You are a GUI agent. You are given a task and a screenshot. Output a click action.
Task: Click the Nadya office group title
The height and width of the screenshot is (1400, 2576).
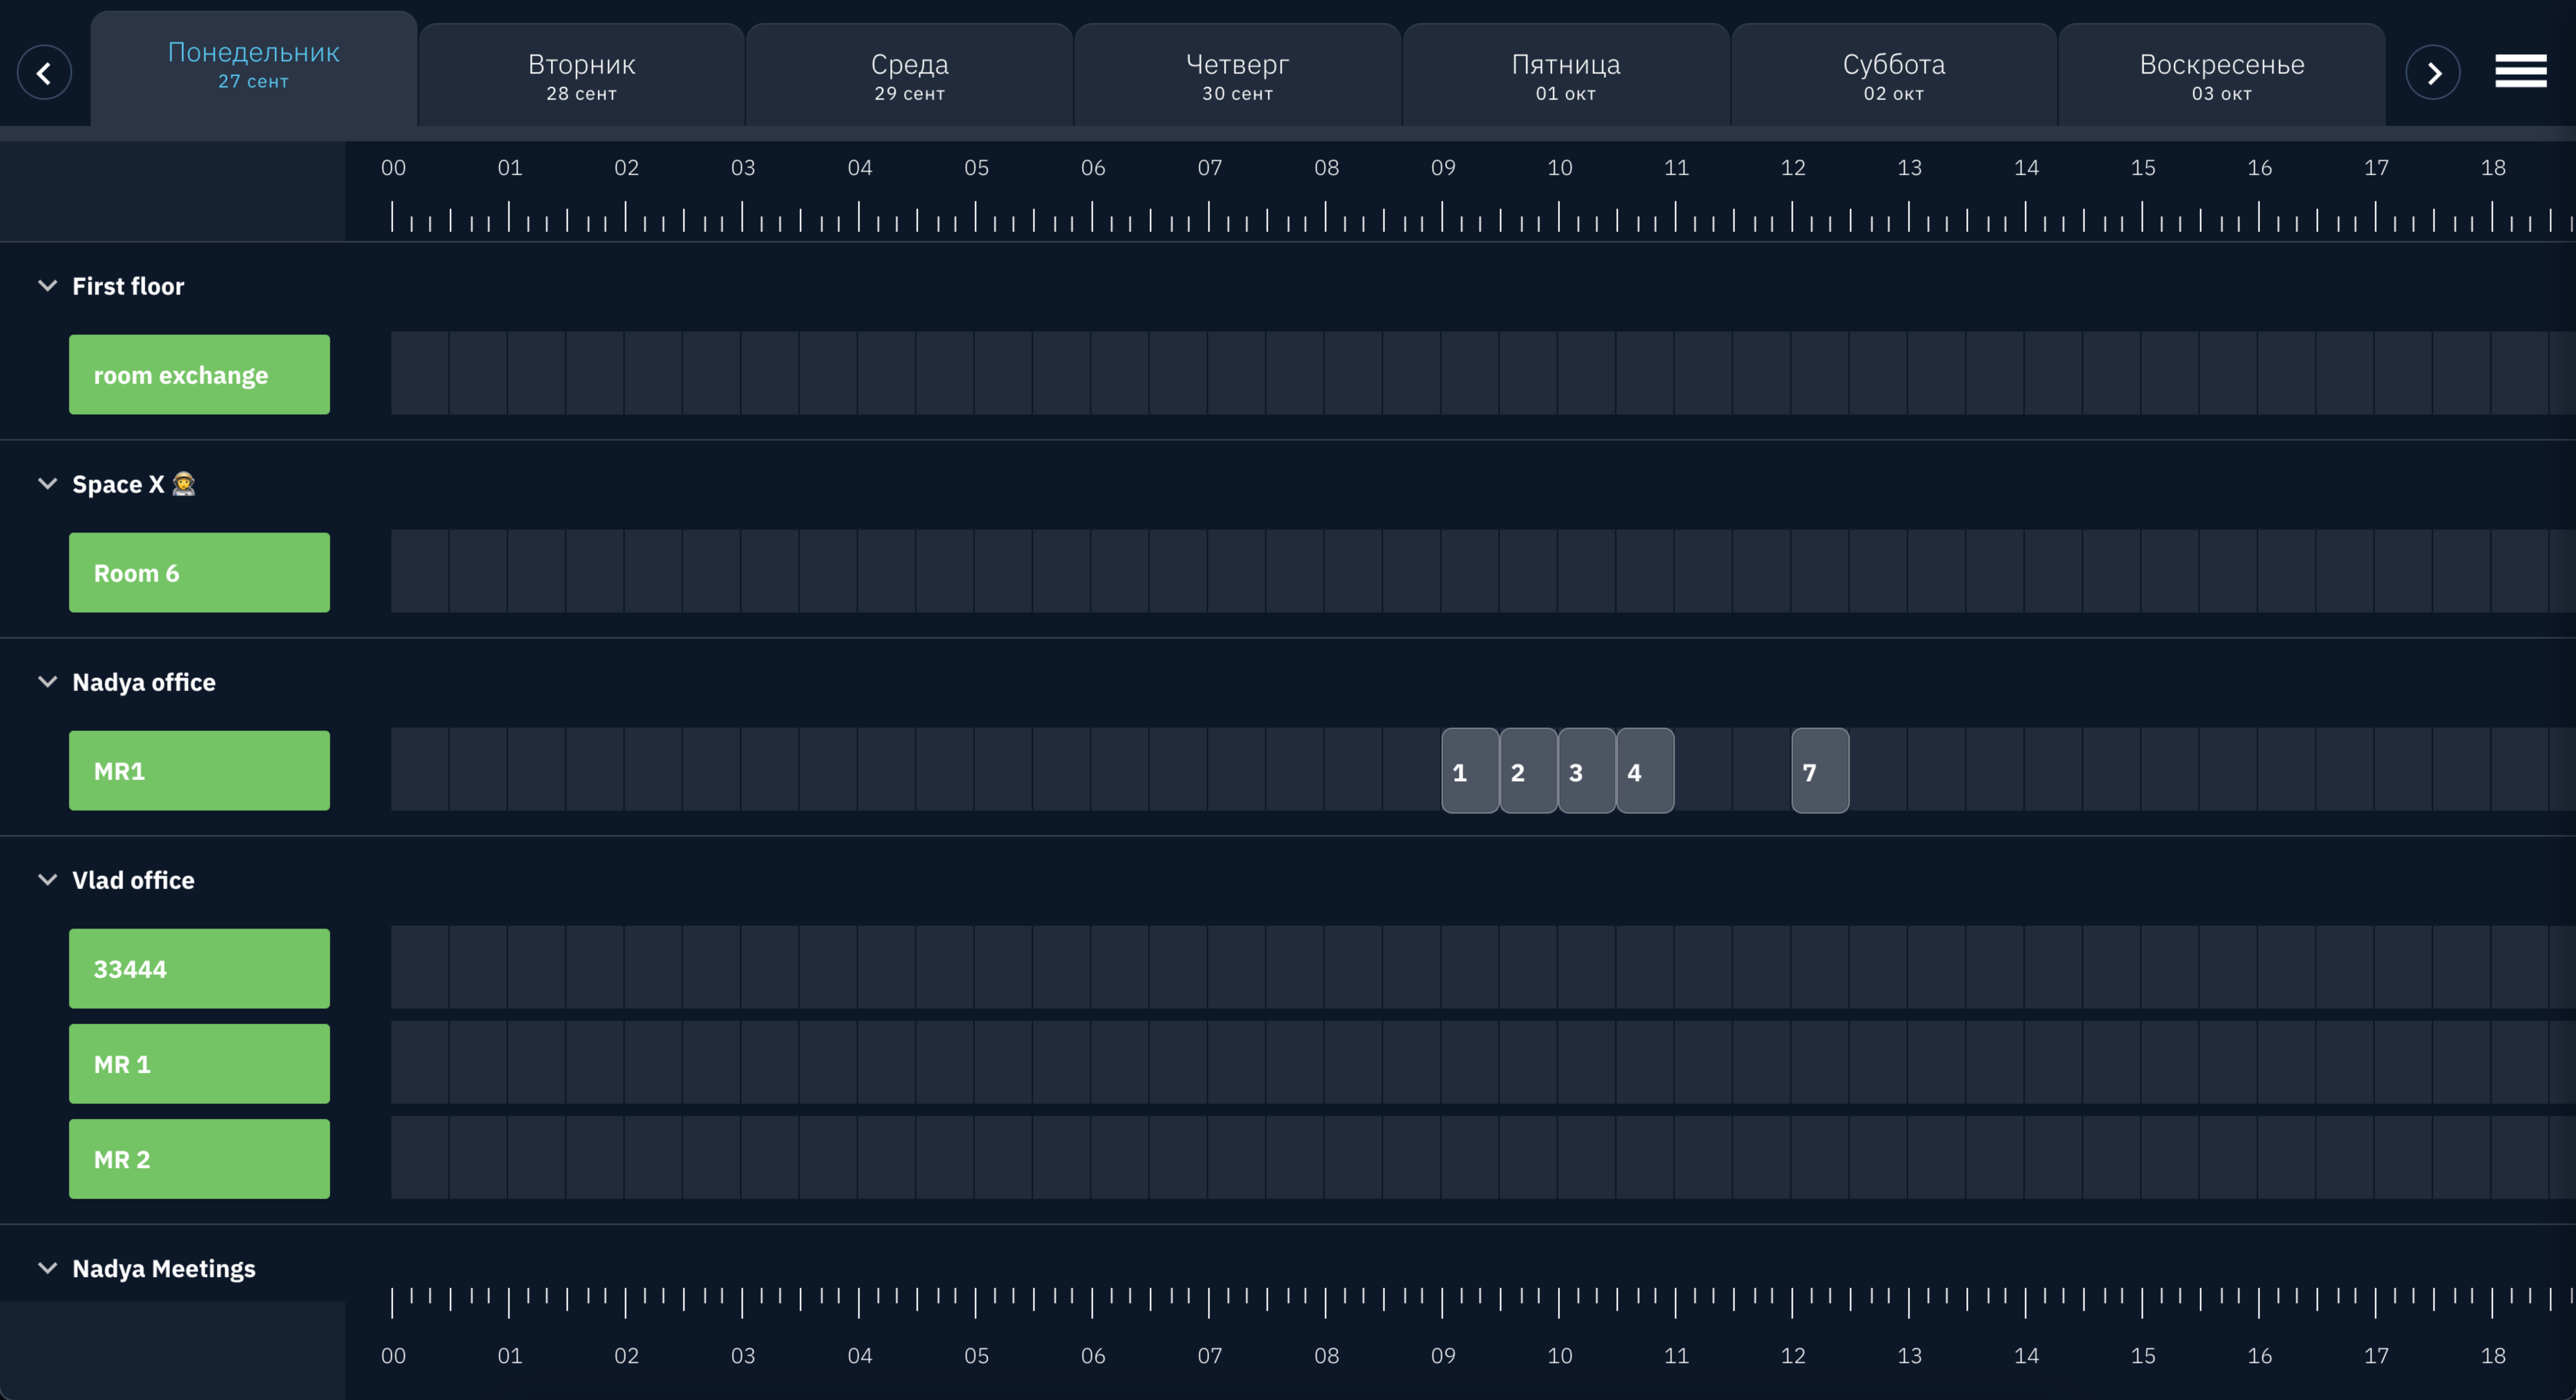pos(144,682)
